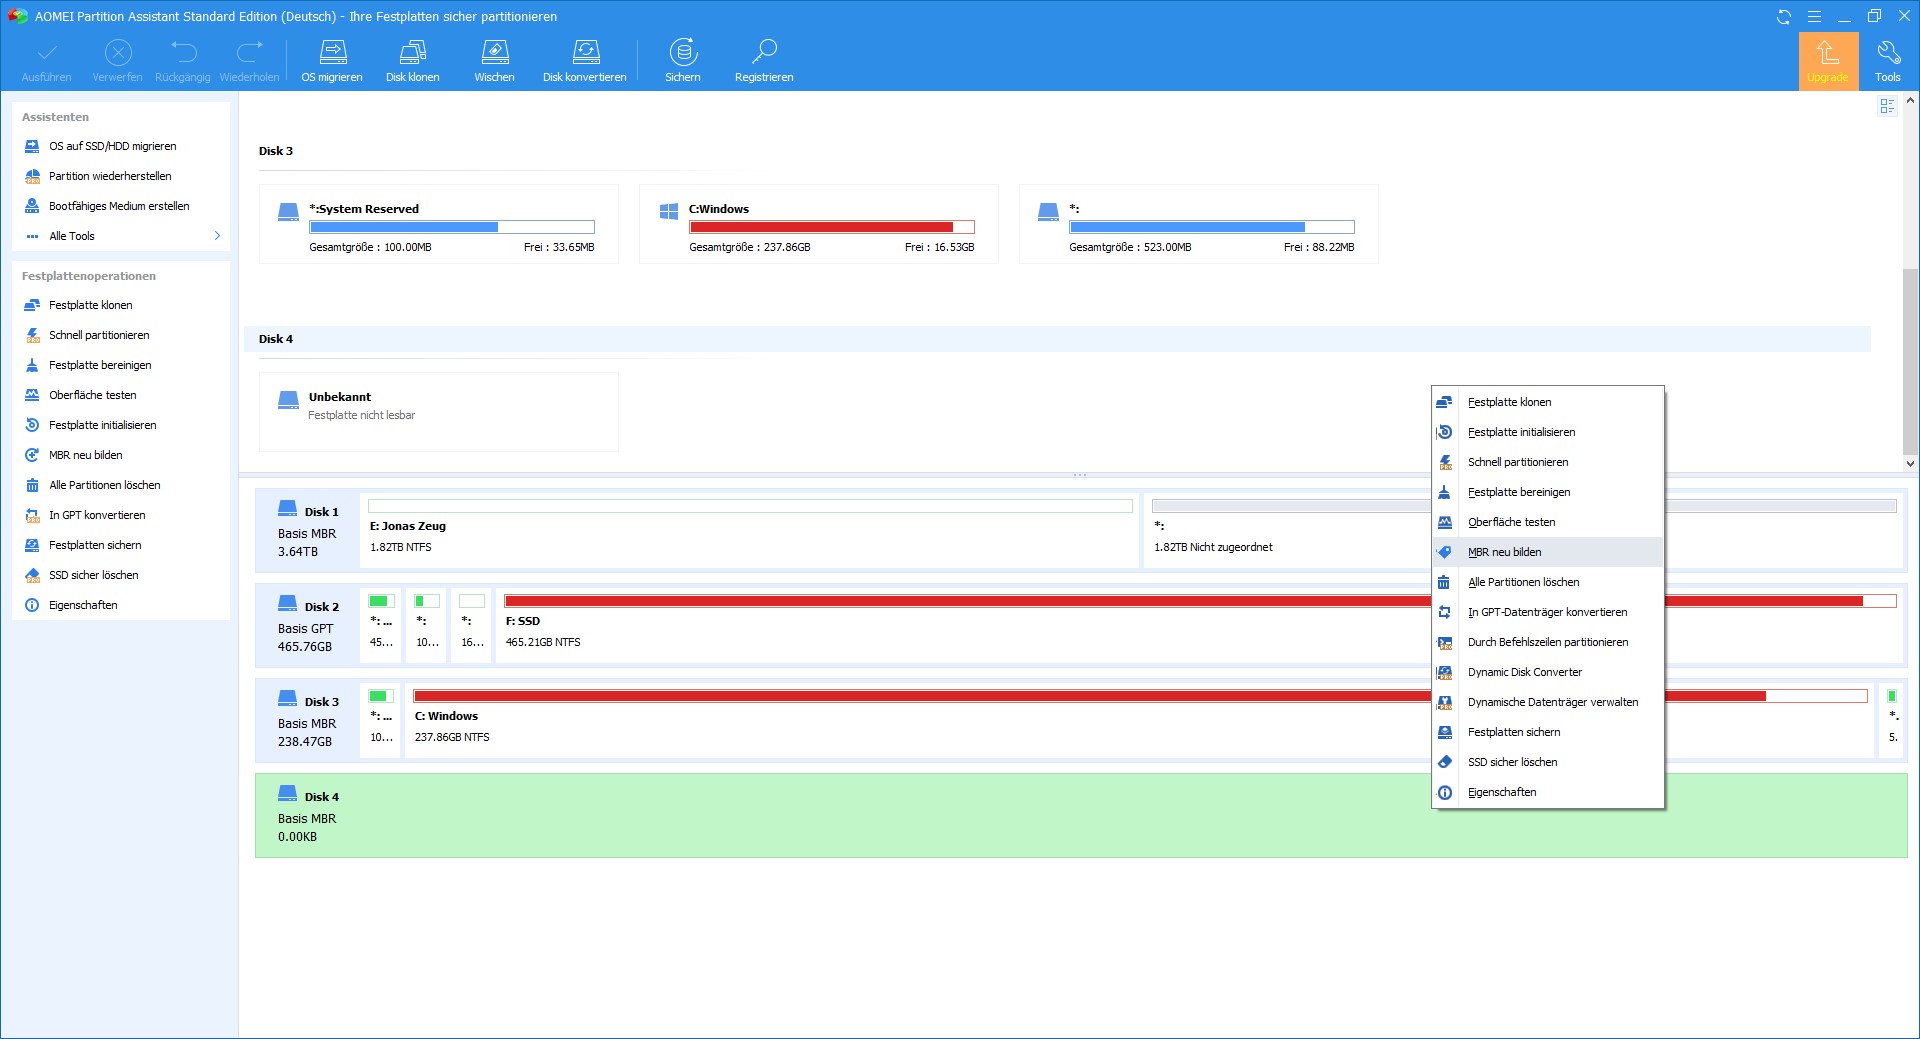
Task: Choose Durch Befehlszeilen partitionieren menu entry
Action: tap(1548, 642)
